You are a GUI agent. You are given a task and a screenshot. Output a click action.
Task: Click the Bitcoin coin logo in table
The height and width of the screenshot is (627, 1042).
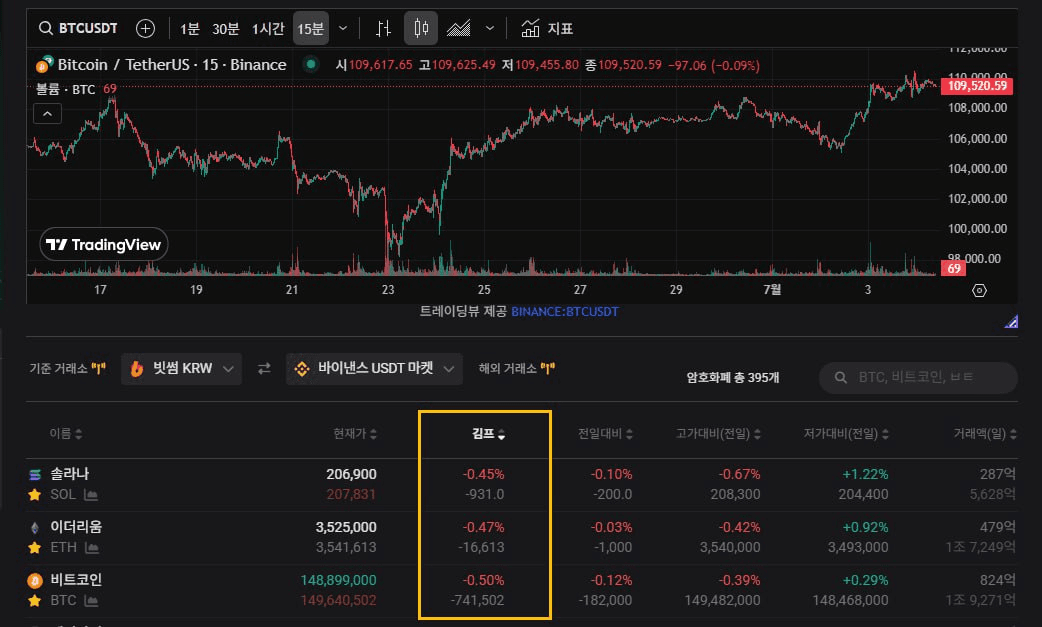[35, 581]
